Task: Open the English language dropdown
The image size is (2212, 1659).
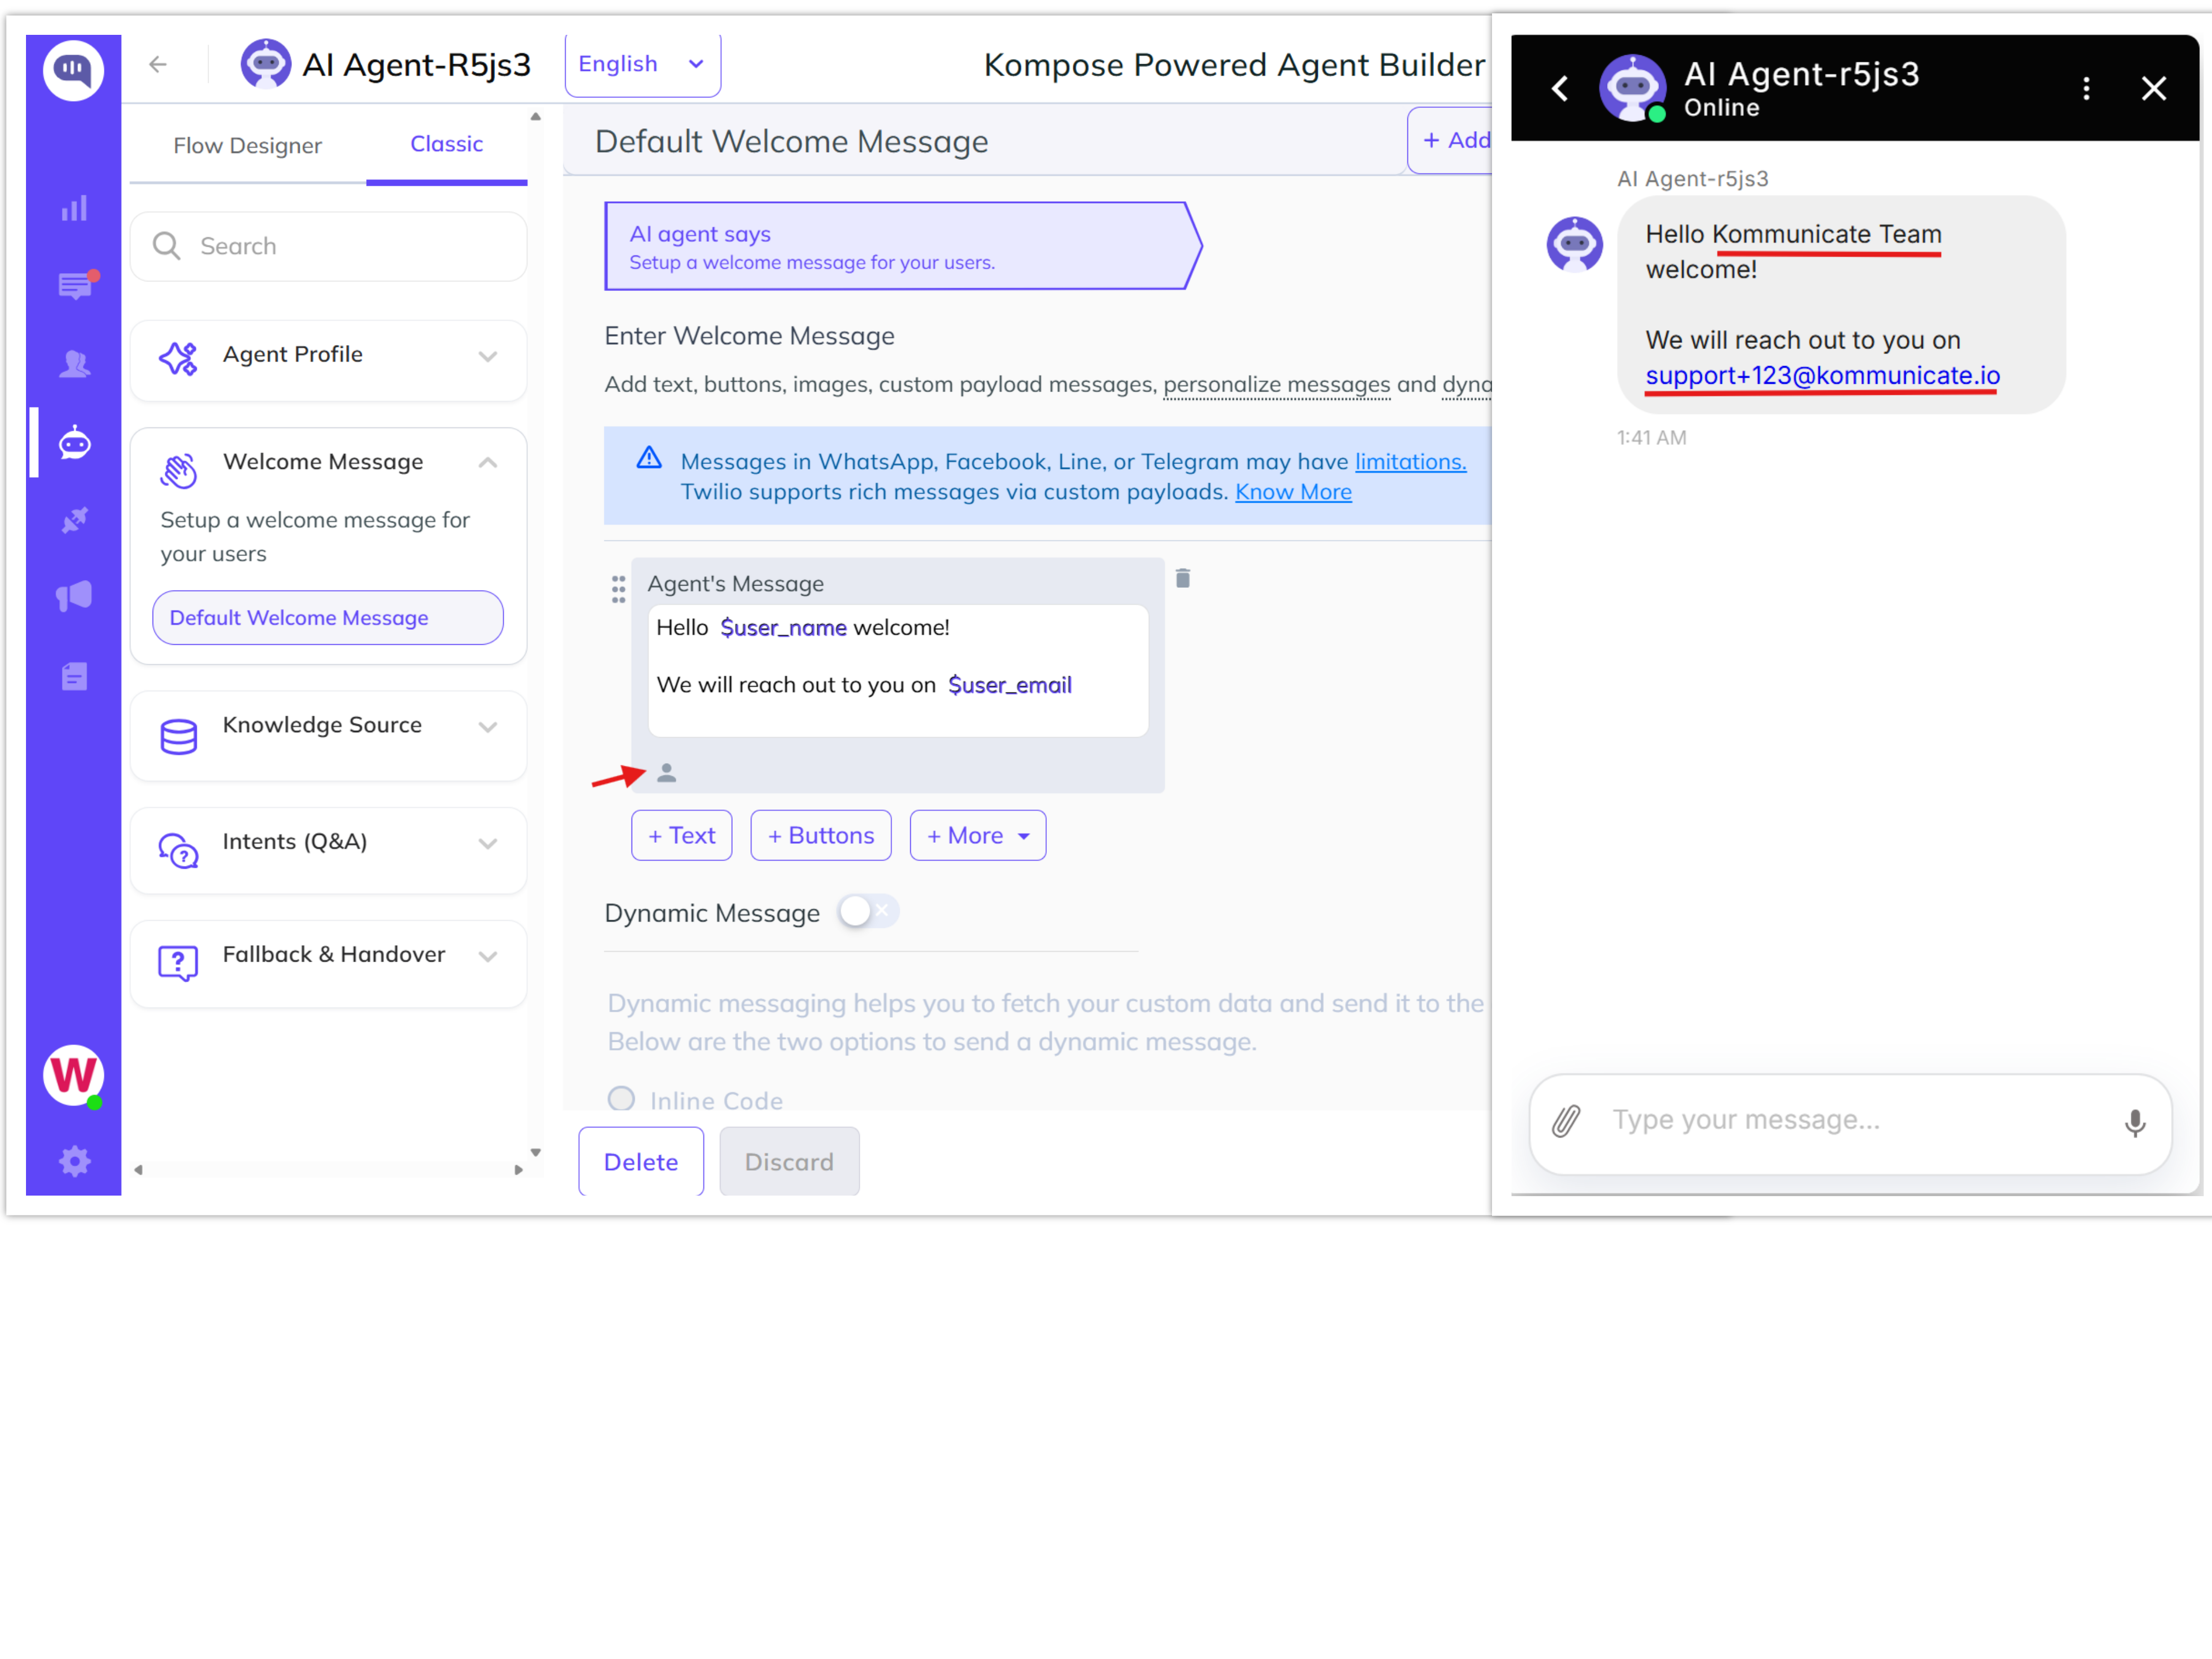Action: pos(642,65)
